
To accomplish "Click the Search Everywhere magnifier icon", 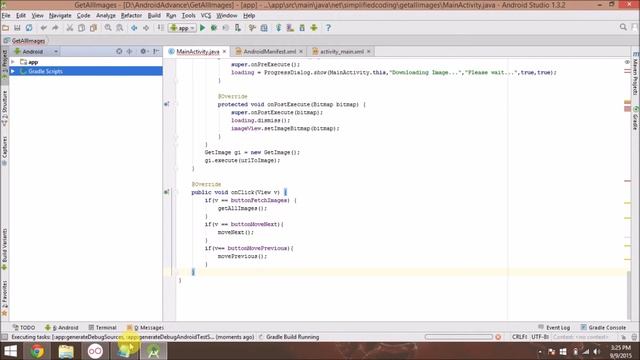I will [623, 27].
